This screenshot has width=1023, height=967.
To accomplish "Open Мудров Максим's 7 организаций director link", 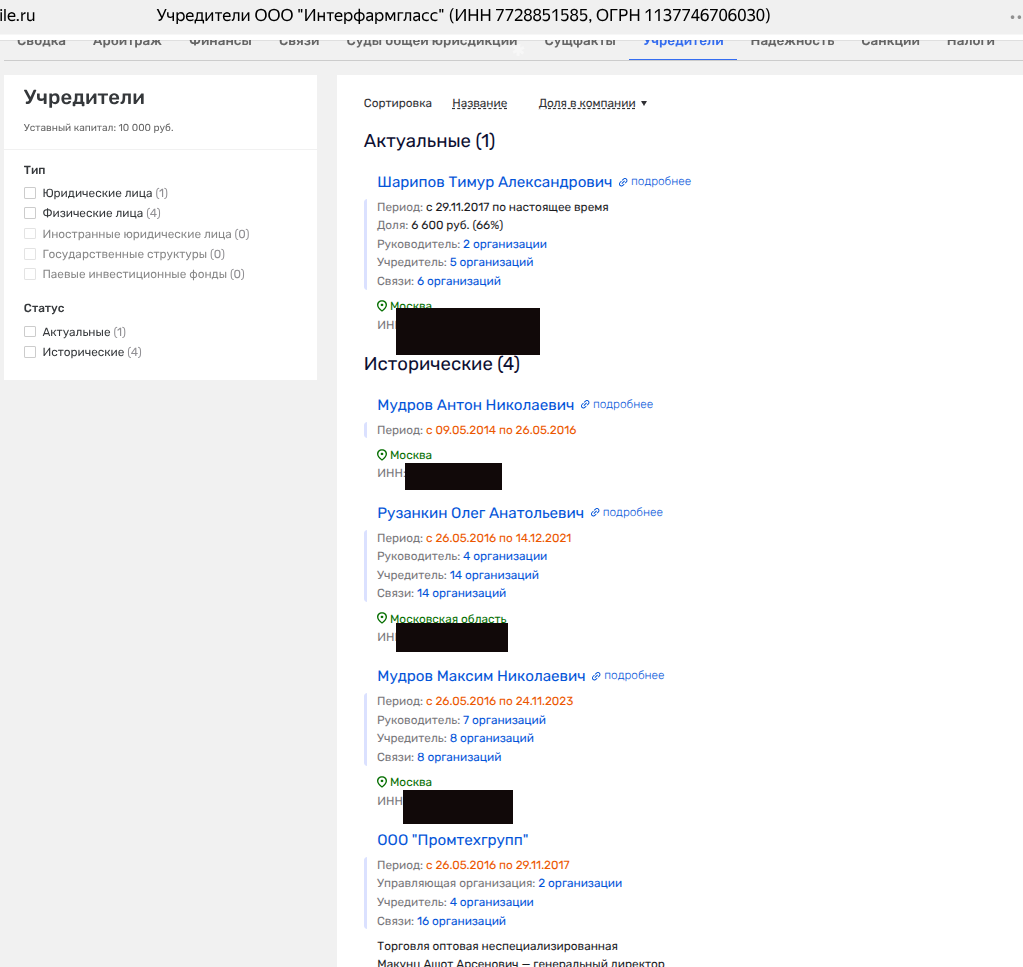I will point(504,720).
